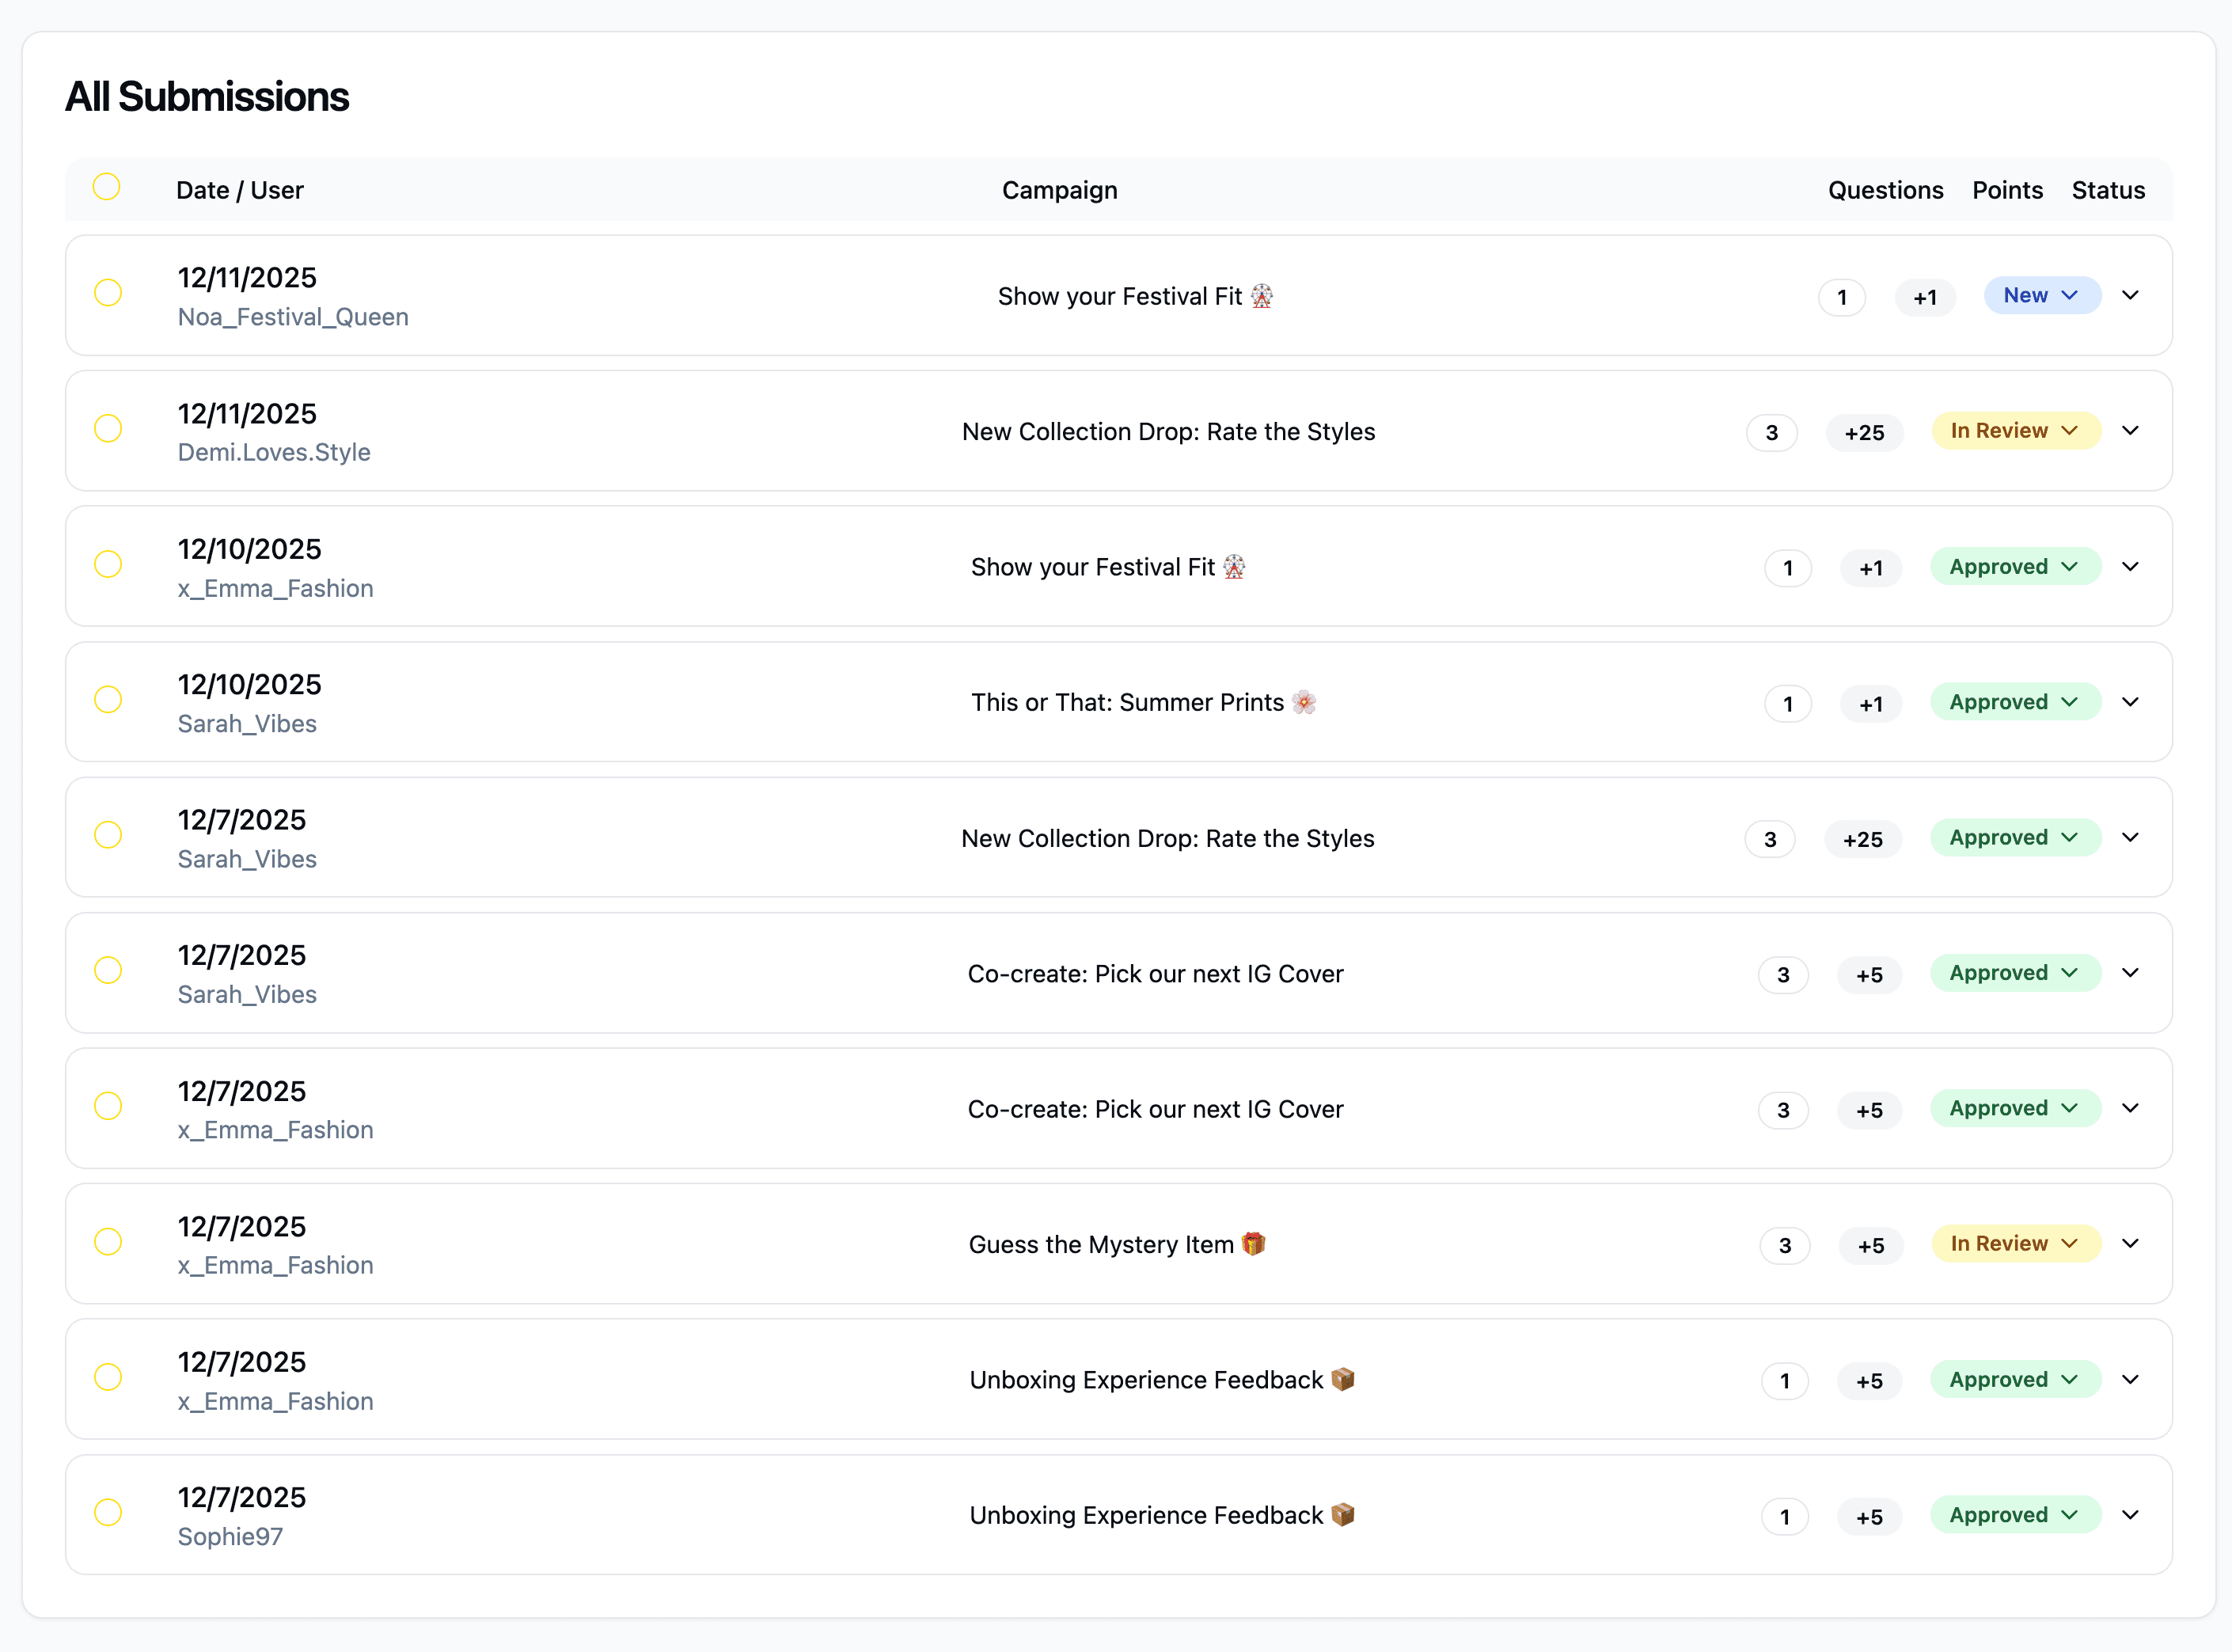Screen dimensions: 2232x1652
Task: Expand the Sophie97 submission row chevron
Action: point(2130,1515)
